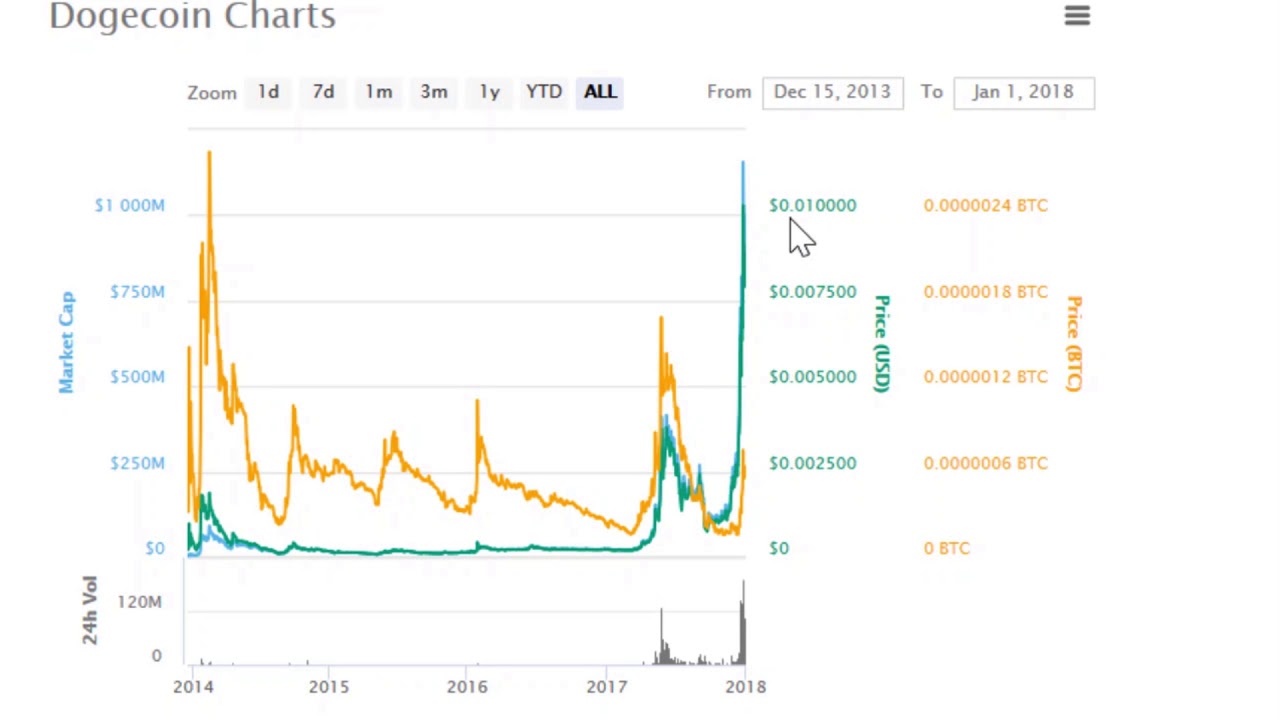The height and width of the screenshot is (720, 1280).
Task: Click the 0.0000018 BTC price tick
Action: coord(985,291)
